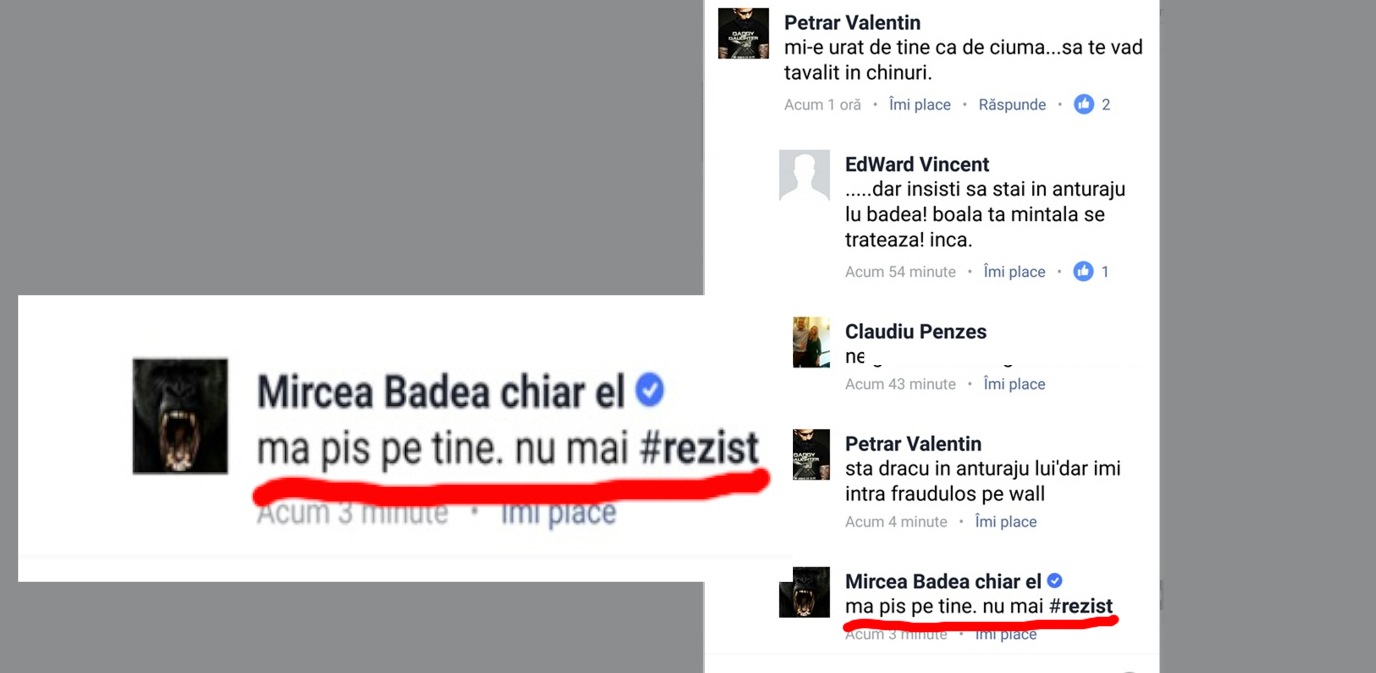Click verified badge beside small Mircea Badea name
Screen dimensions: 1376x673
click(1054, 581)
